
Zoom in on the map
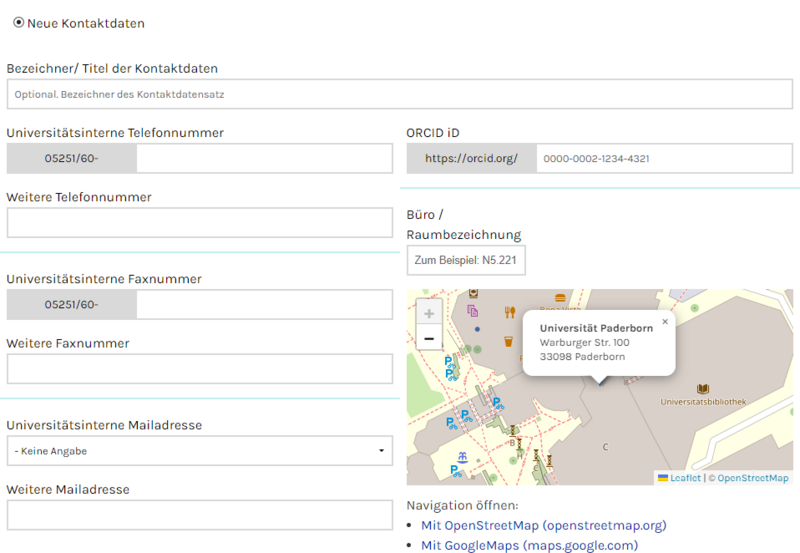pos(429,314)
